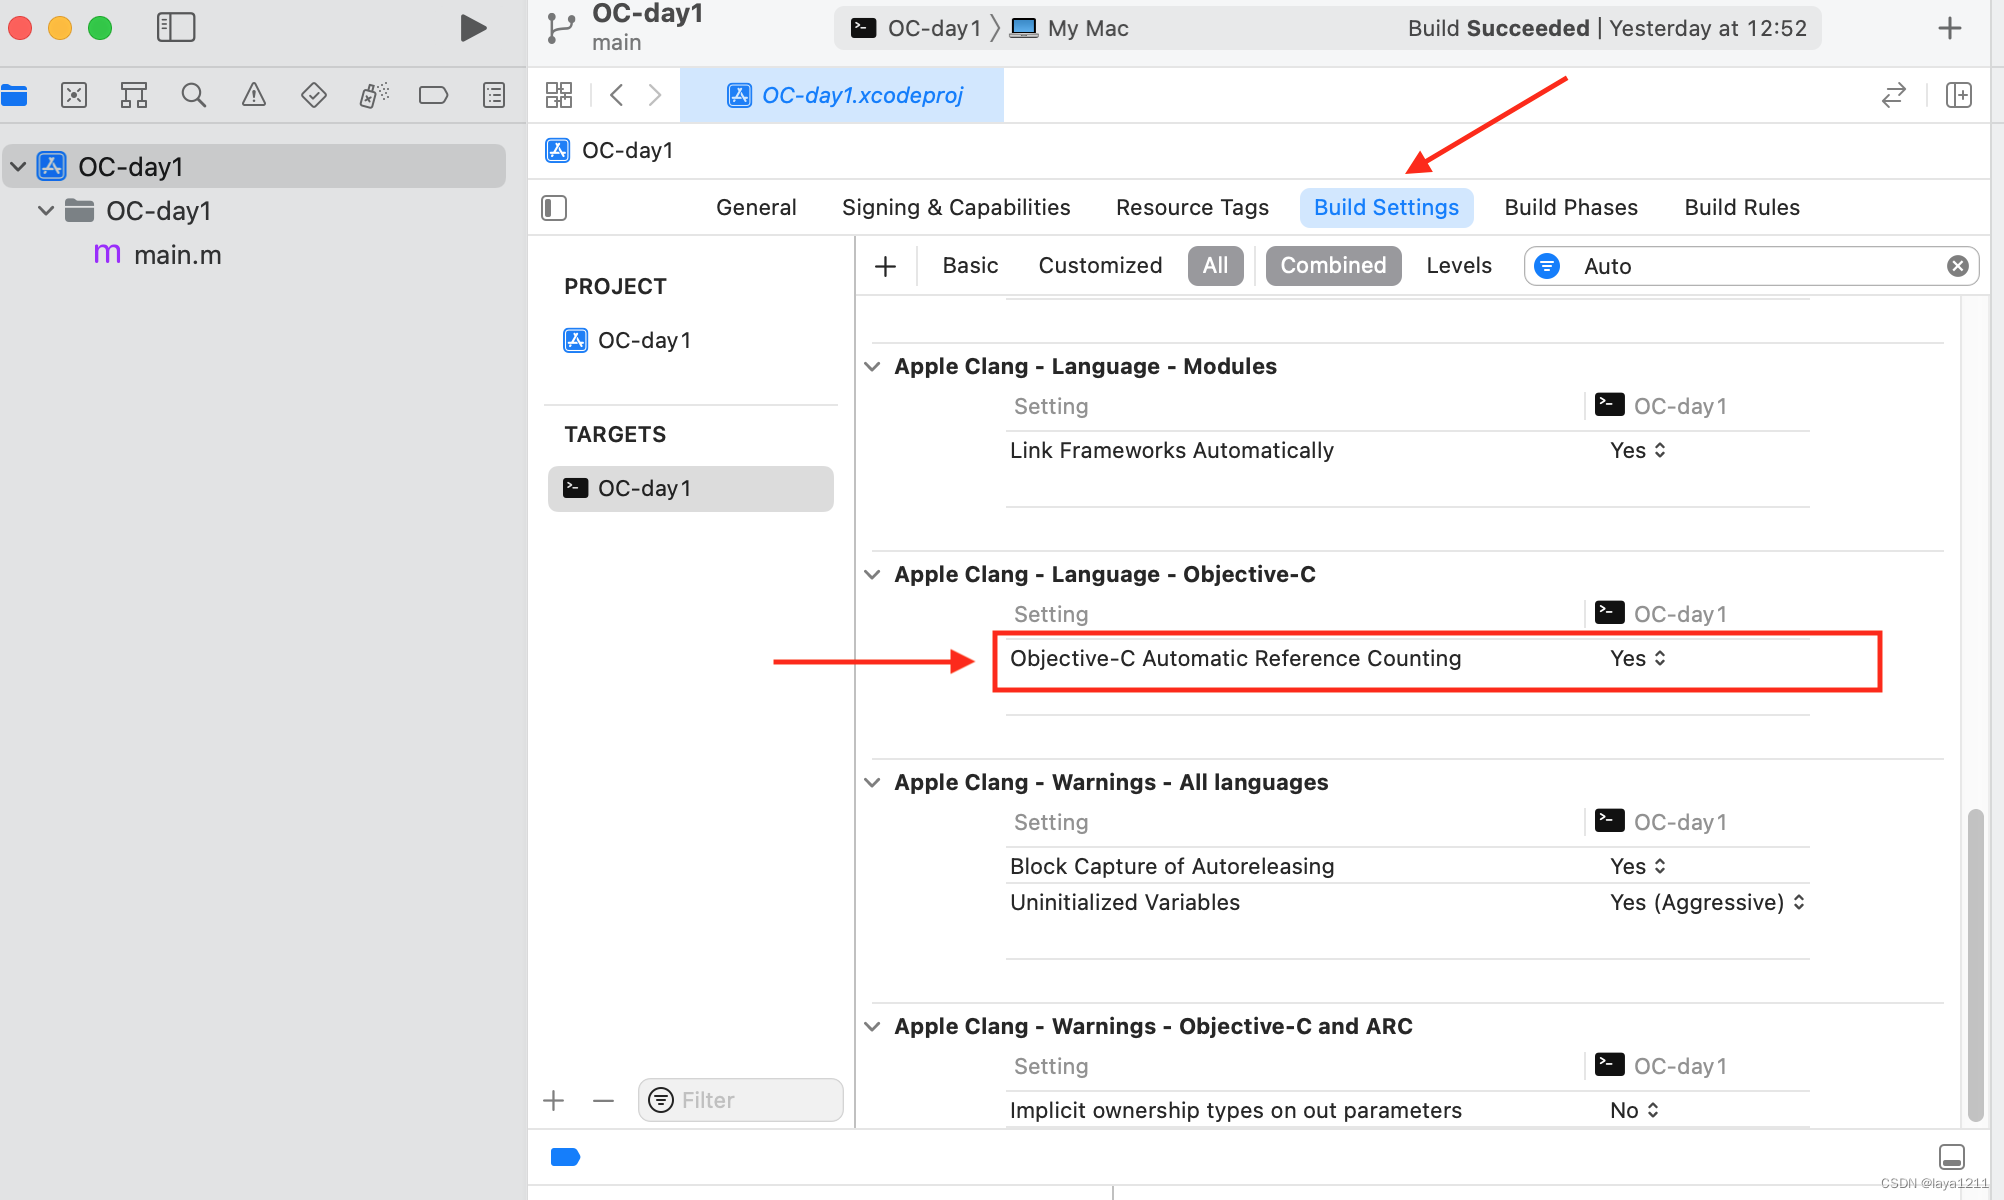Select the main.m file
This screenshot has height=1200, width=2004.
[x=157, y=255]
